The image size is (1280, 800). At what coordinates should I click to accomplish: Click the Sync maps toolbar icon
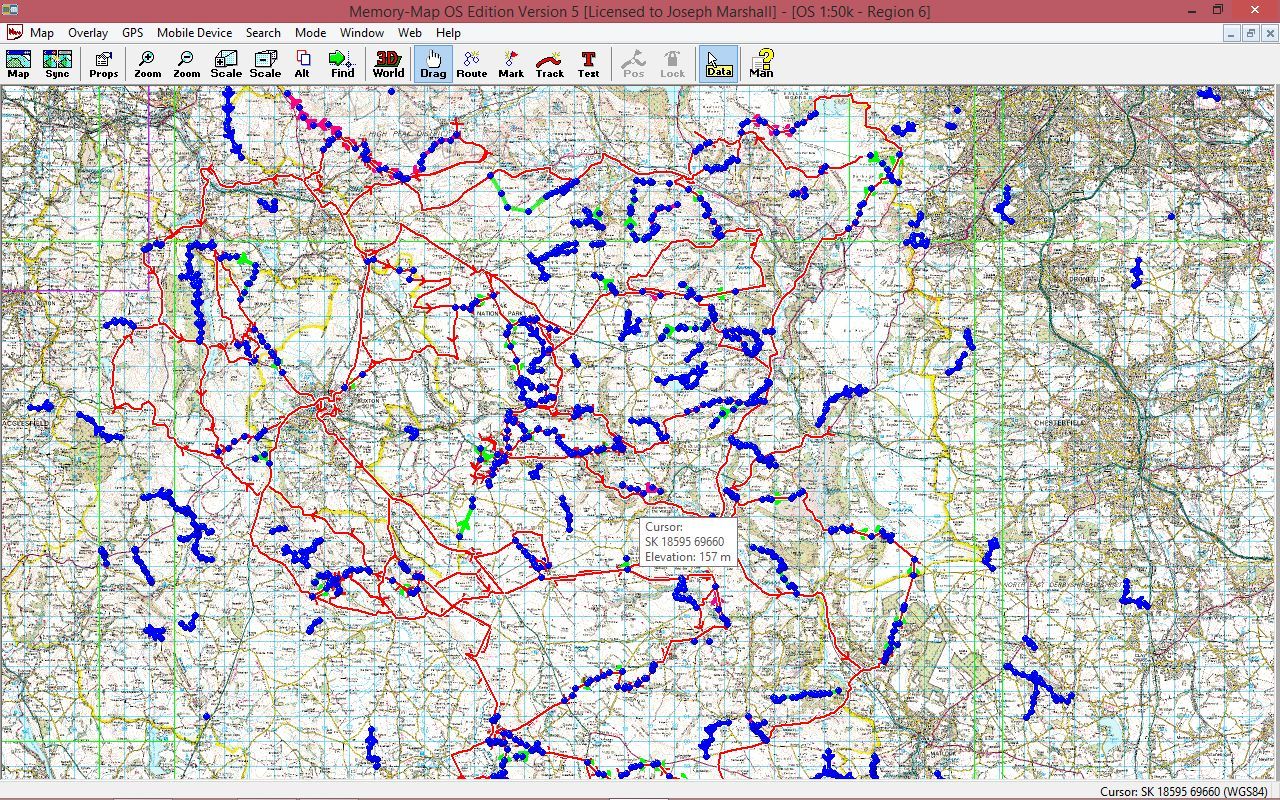click(58, 64)
